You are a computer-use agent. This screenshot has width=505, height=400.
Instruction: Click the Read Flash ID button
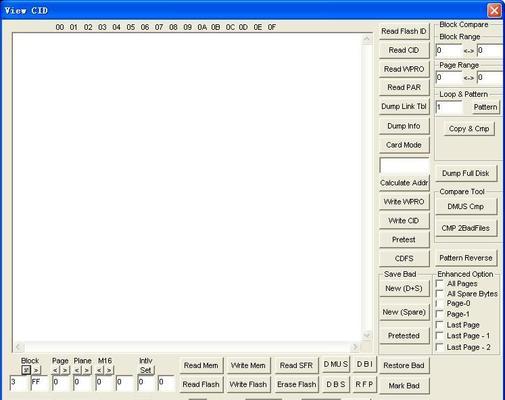pos(404,31)
